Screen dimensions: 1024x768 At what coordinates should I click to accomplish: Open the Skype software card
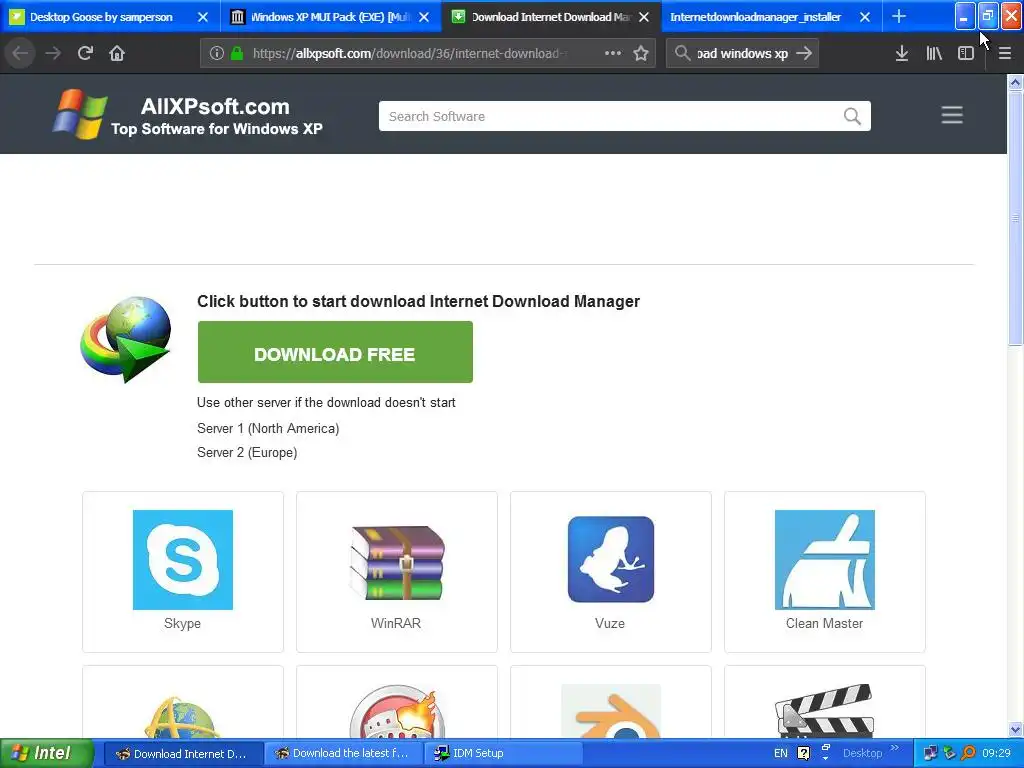183,572
